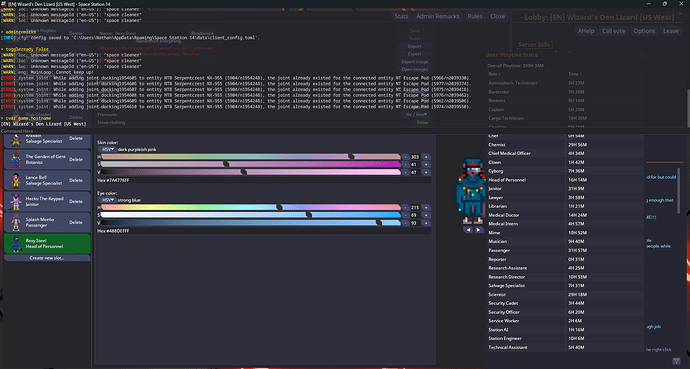Screen dimensions: 690x369
Task: Decrease skin value minus button
Action: pyautogui.click(x=405, y=172)
